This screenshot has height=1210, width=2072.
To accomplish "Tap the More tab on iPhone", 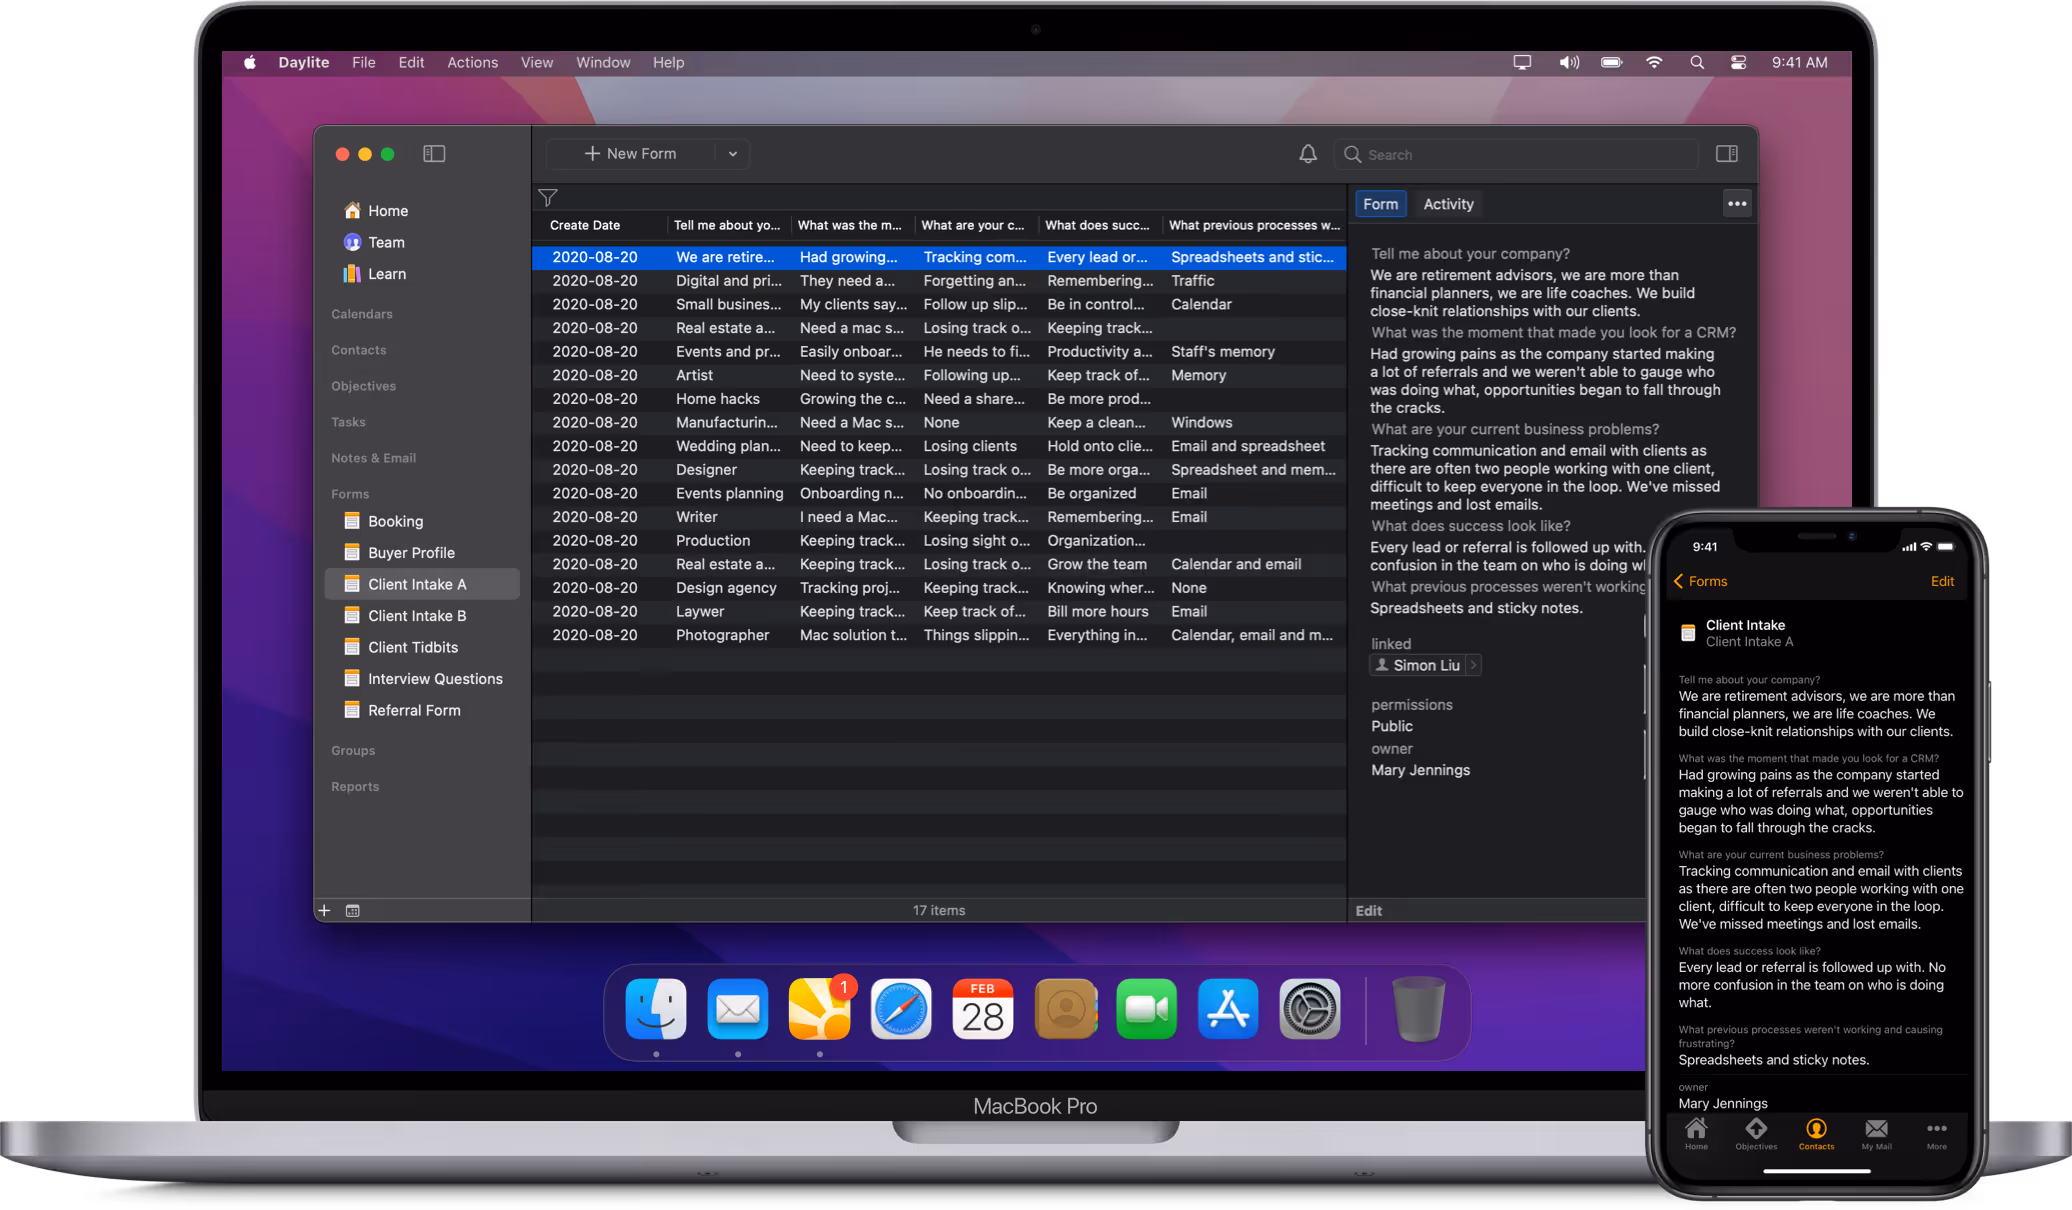I will coord(1937,1134).
